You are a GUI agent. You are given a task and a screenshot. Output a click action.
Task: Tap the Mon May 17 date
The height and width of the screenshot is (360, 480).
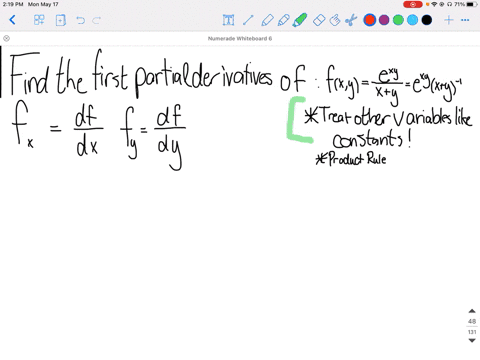pos(43,4)
